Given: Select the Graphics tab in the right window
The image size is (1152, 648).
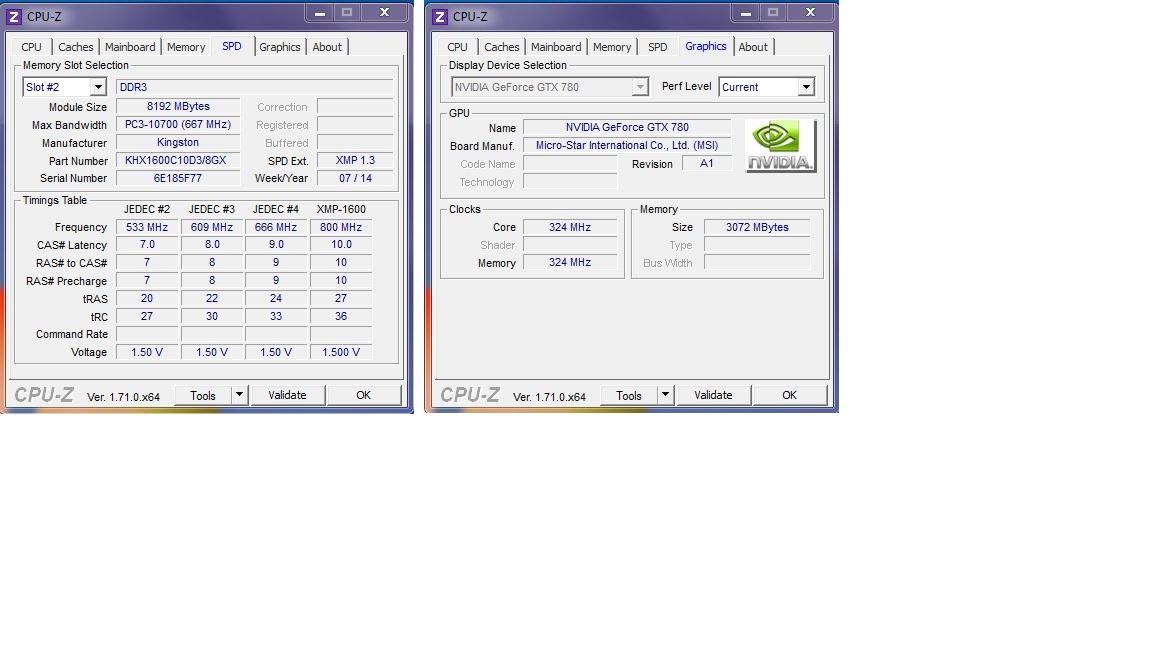Looking at the screenshot, I should click(706, 46).
